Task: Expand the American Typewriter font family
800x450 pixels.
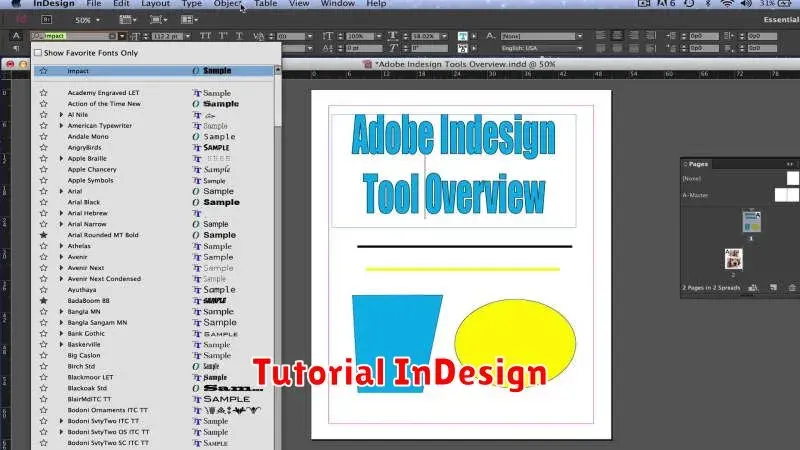Action: pos(61,126)
